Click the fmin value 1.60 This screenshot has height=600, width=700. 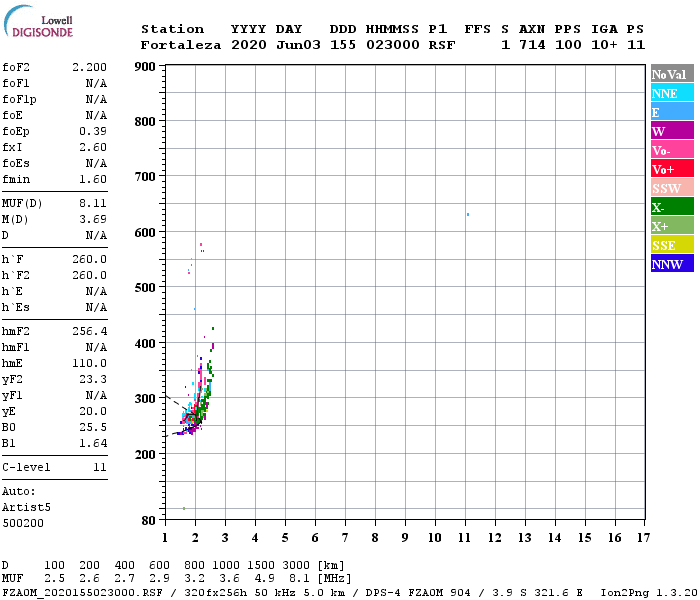tap(93, 179)
